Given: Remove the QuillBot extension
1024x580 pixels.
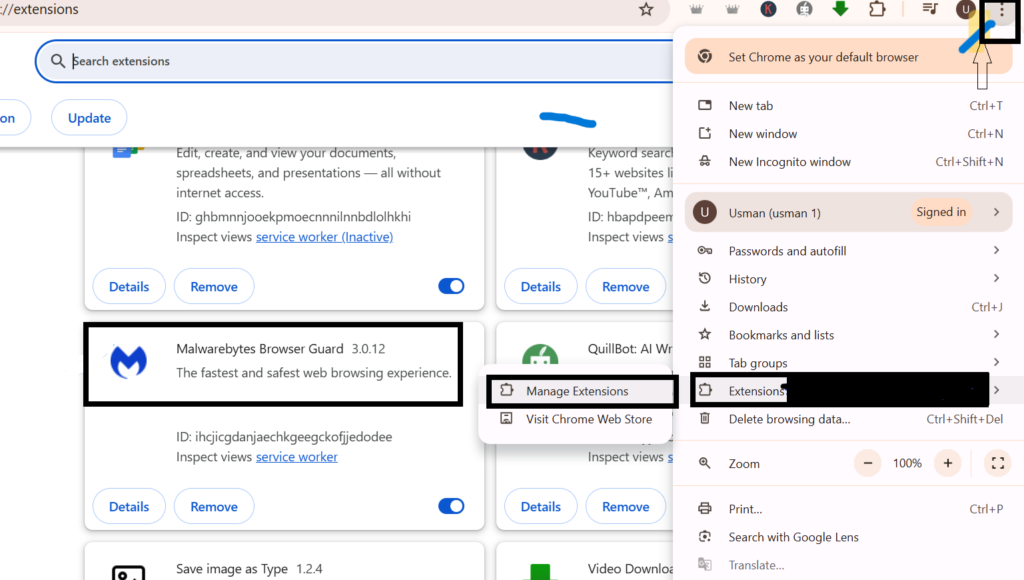Looking at the screenshot, I should click(x=626, y=506).
